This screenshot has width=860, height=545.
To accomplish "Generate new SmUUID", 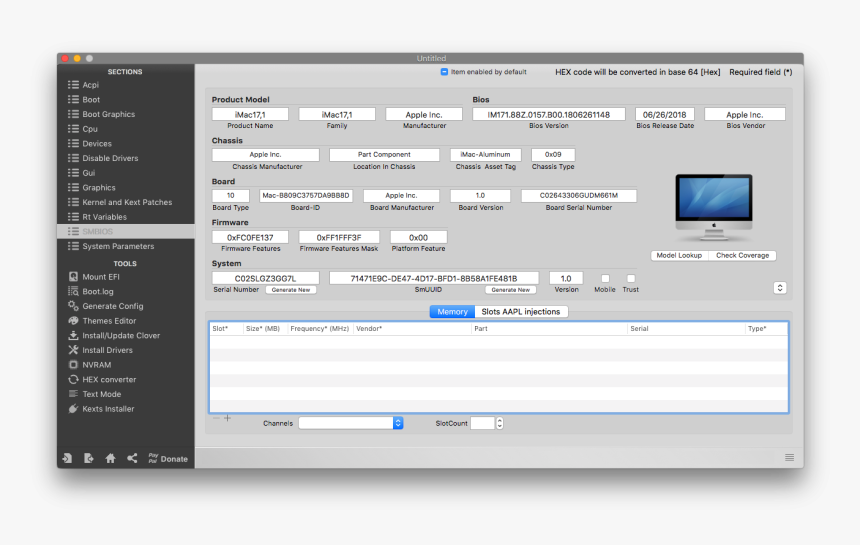I will click(511, 289).
